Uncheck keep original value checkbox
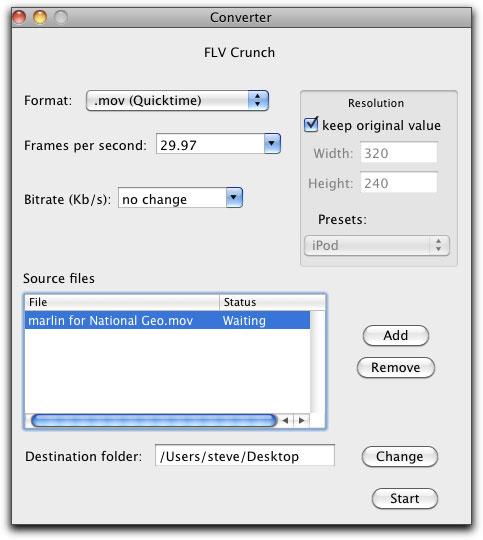The width and height of the screenshot is (483, 540). pos(311,124)
